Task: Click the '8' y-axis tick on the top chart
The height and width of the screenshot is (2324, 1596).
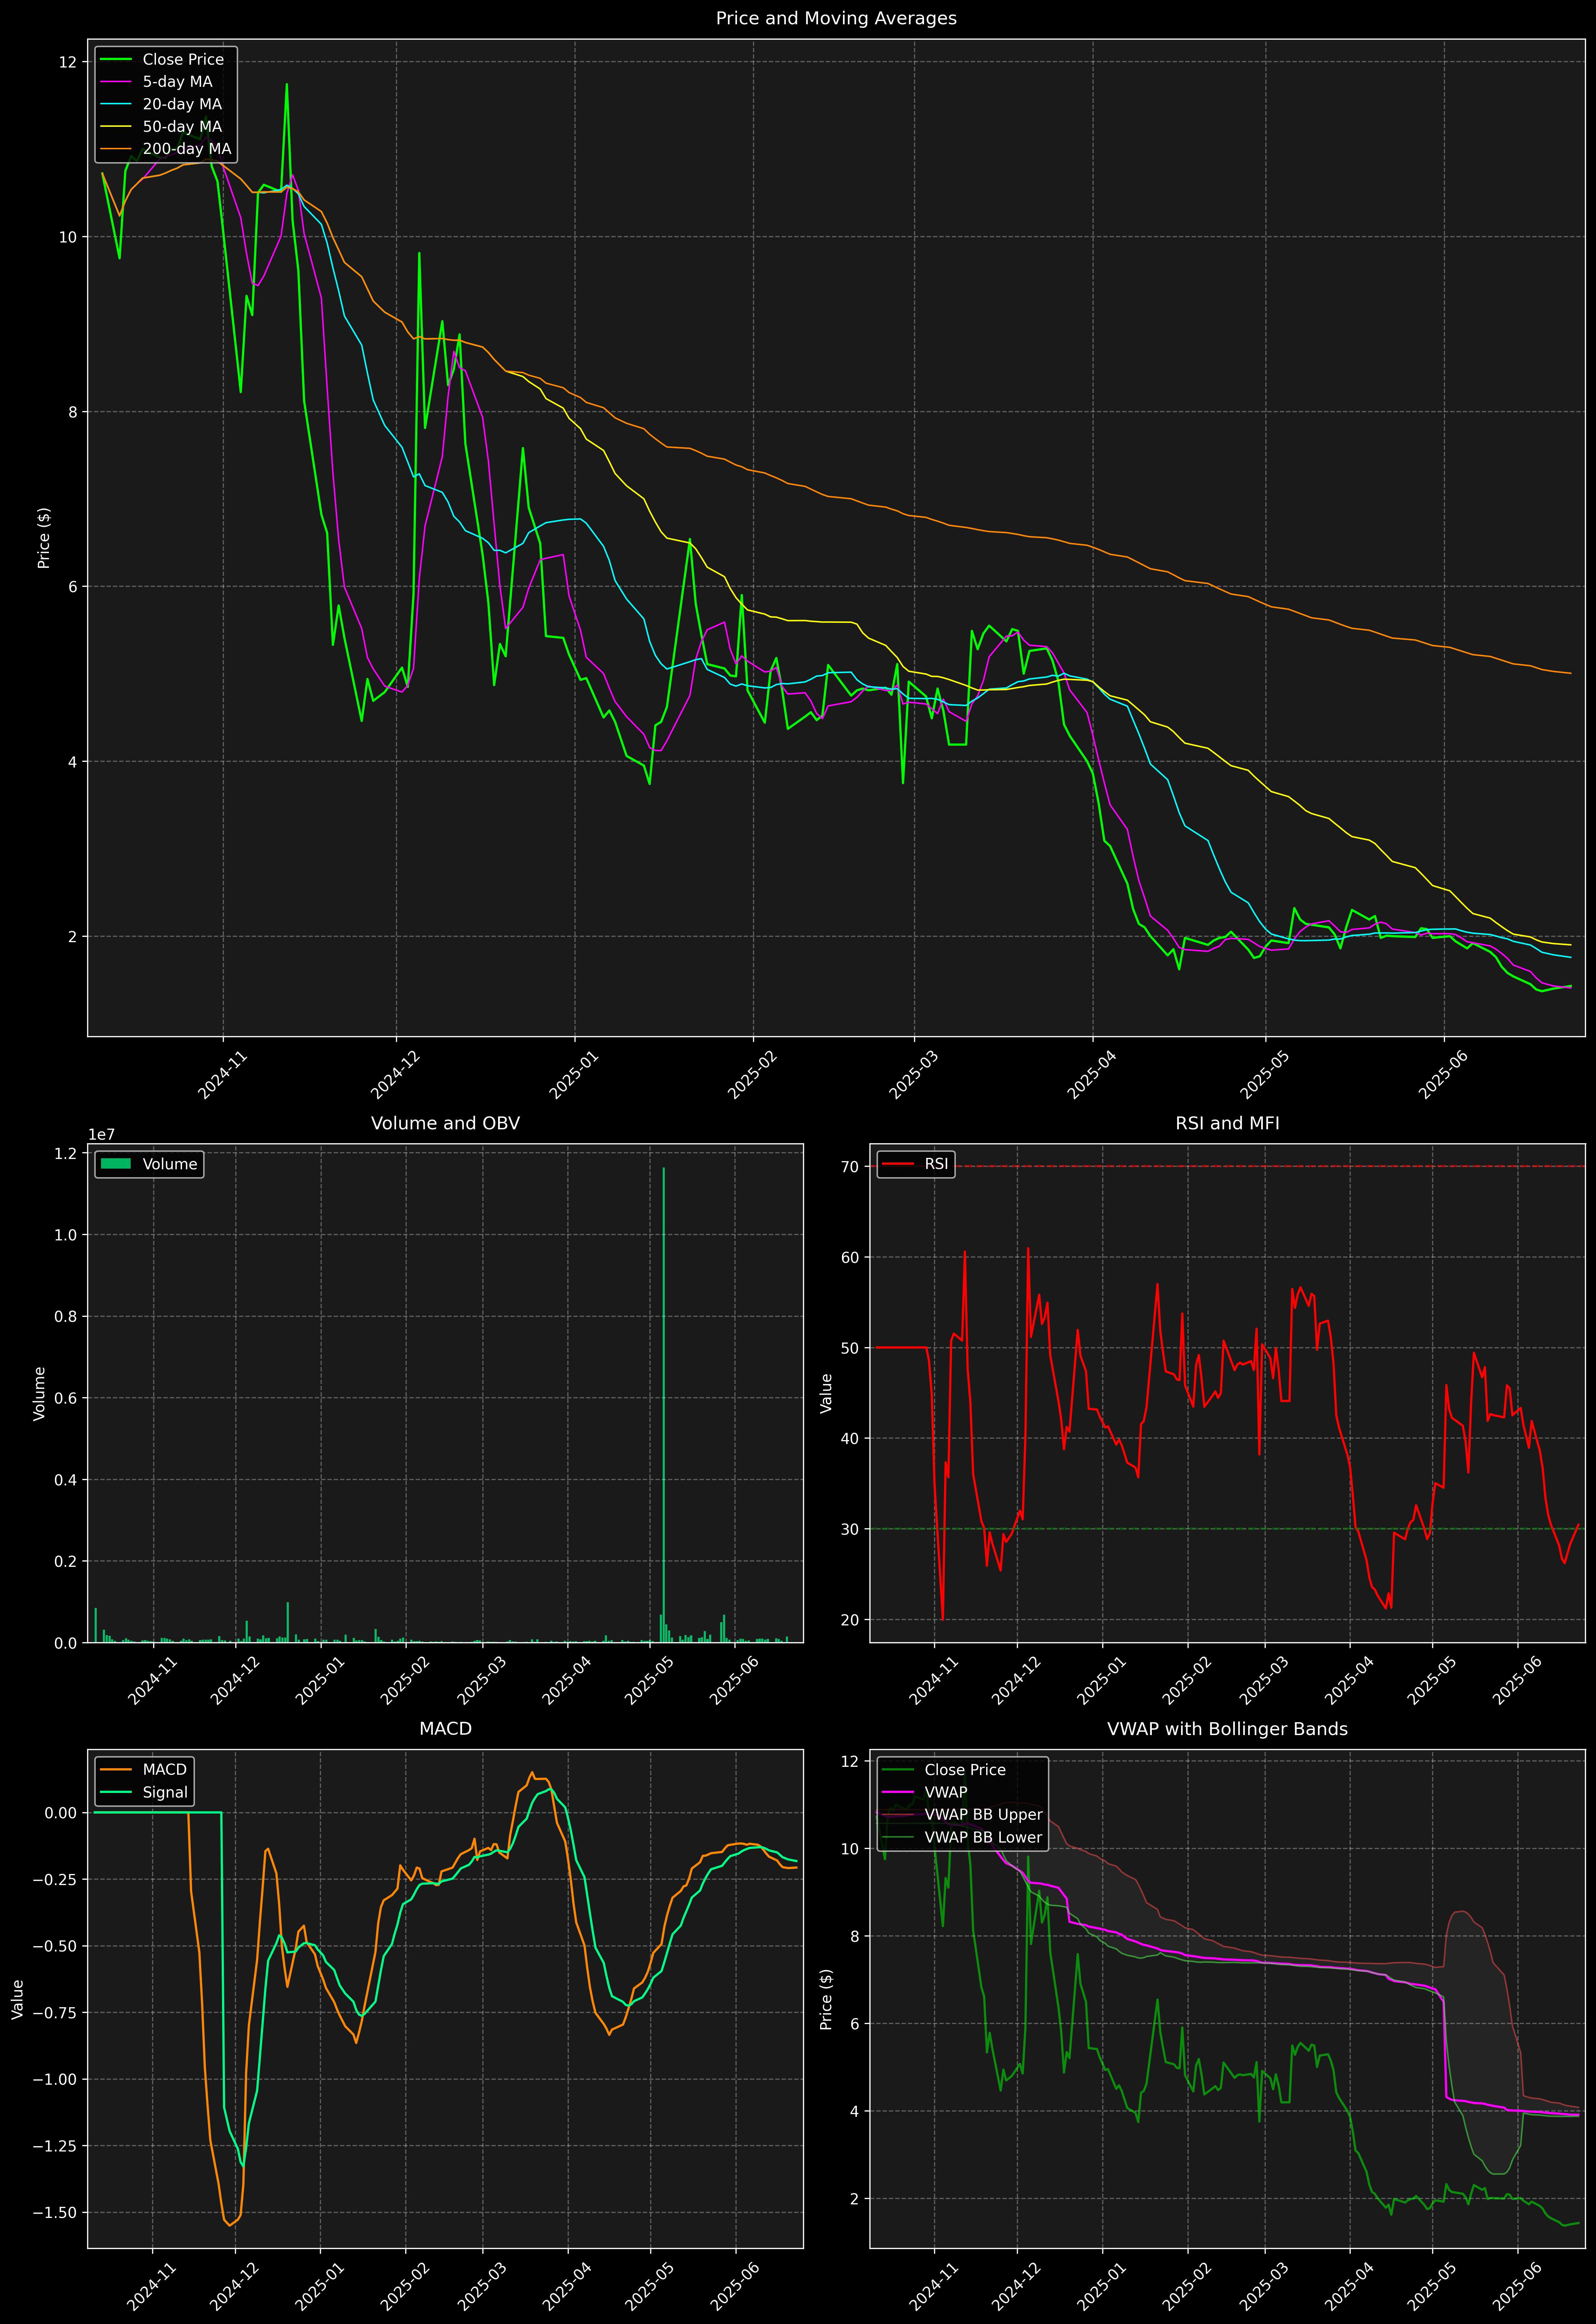Action: click(72, 412)
